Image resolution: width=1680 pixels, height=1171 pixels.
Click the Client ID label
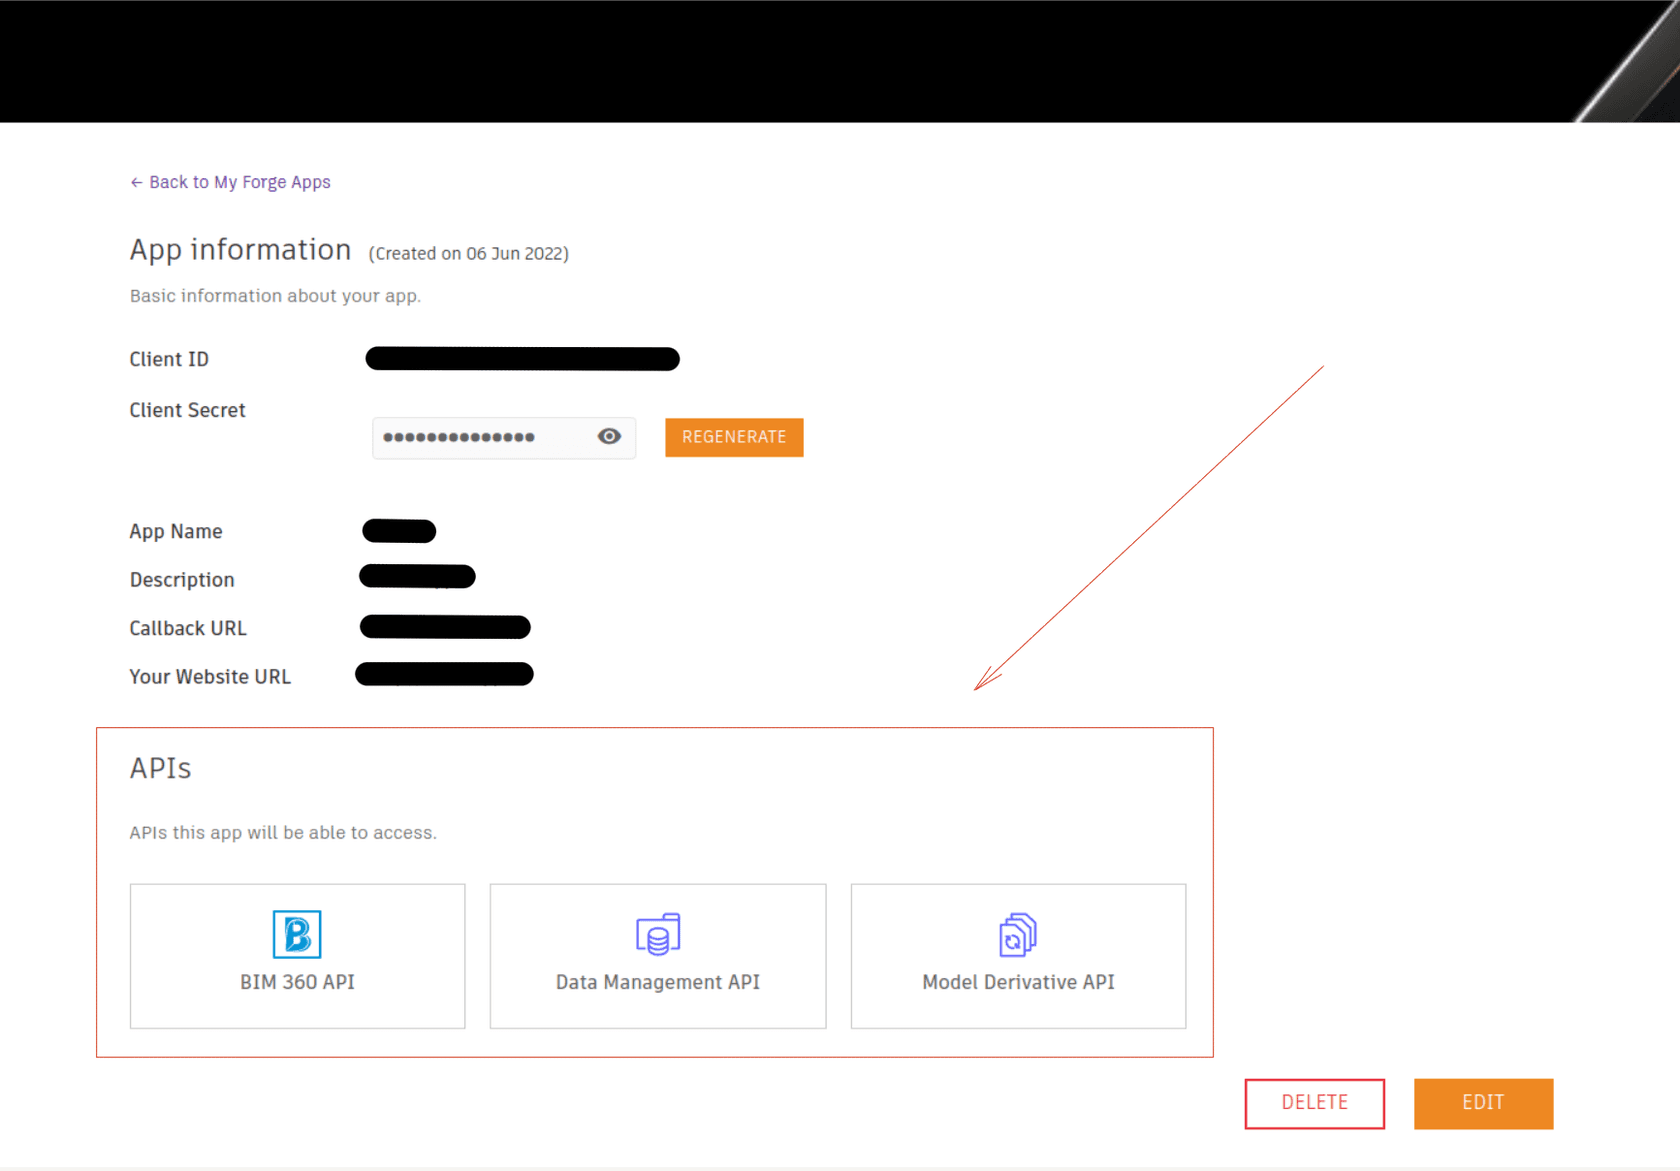pyautogui.click(x=169, y=359)
